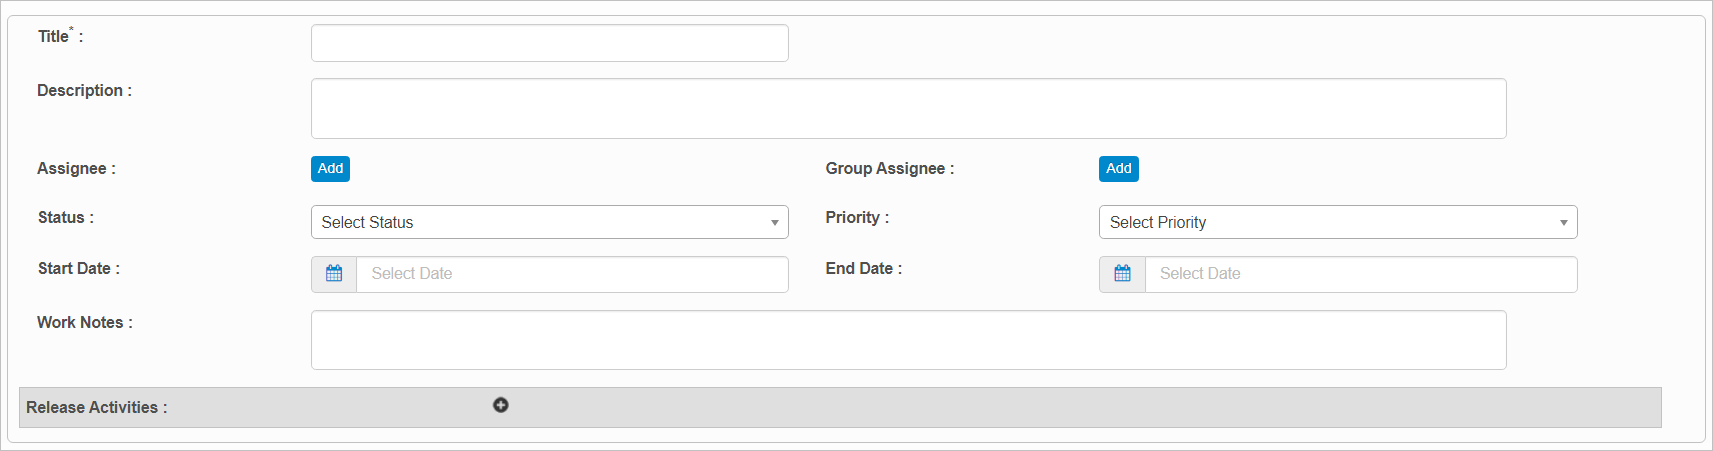Focus the Title text field
This screenshot has height=451, width=1713.
click(549, 43)
